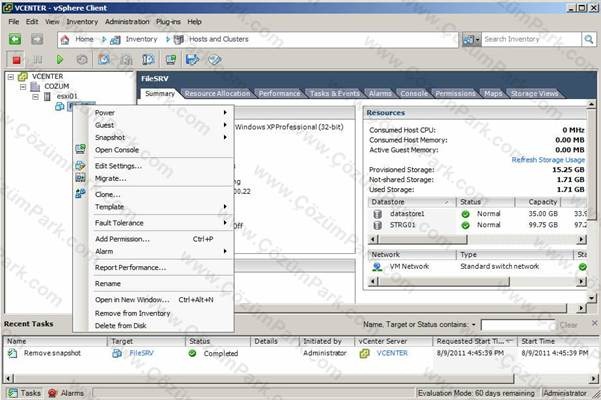Click the green Power On play icon

tap(59, 60)
